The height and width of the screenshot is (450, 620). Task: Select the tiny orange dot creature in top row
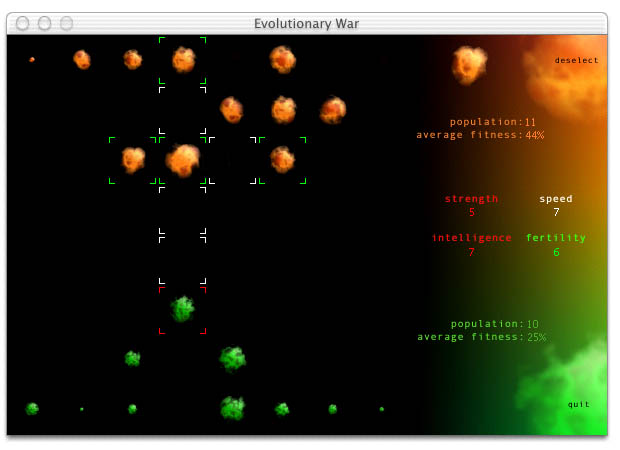pos(32,60)
